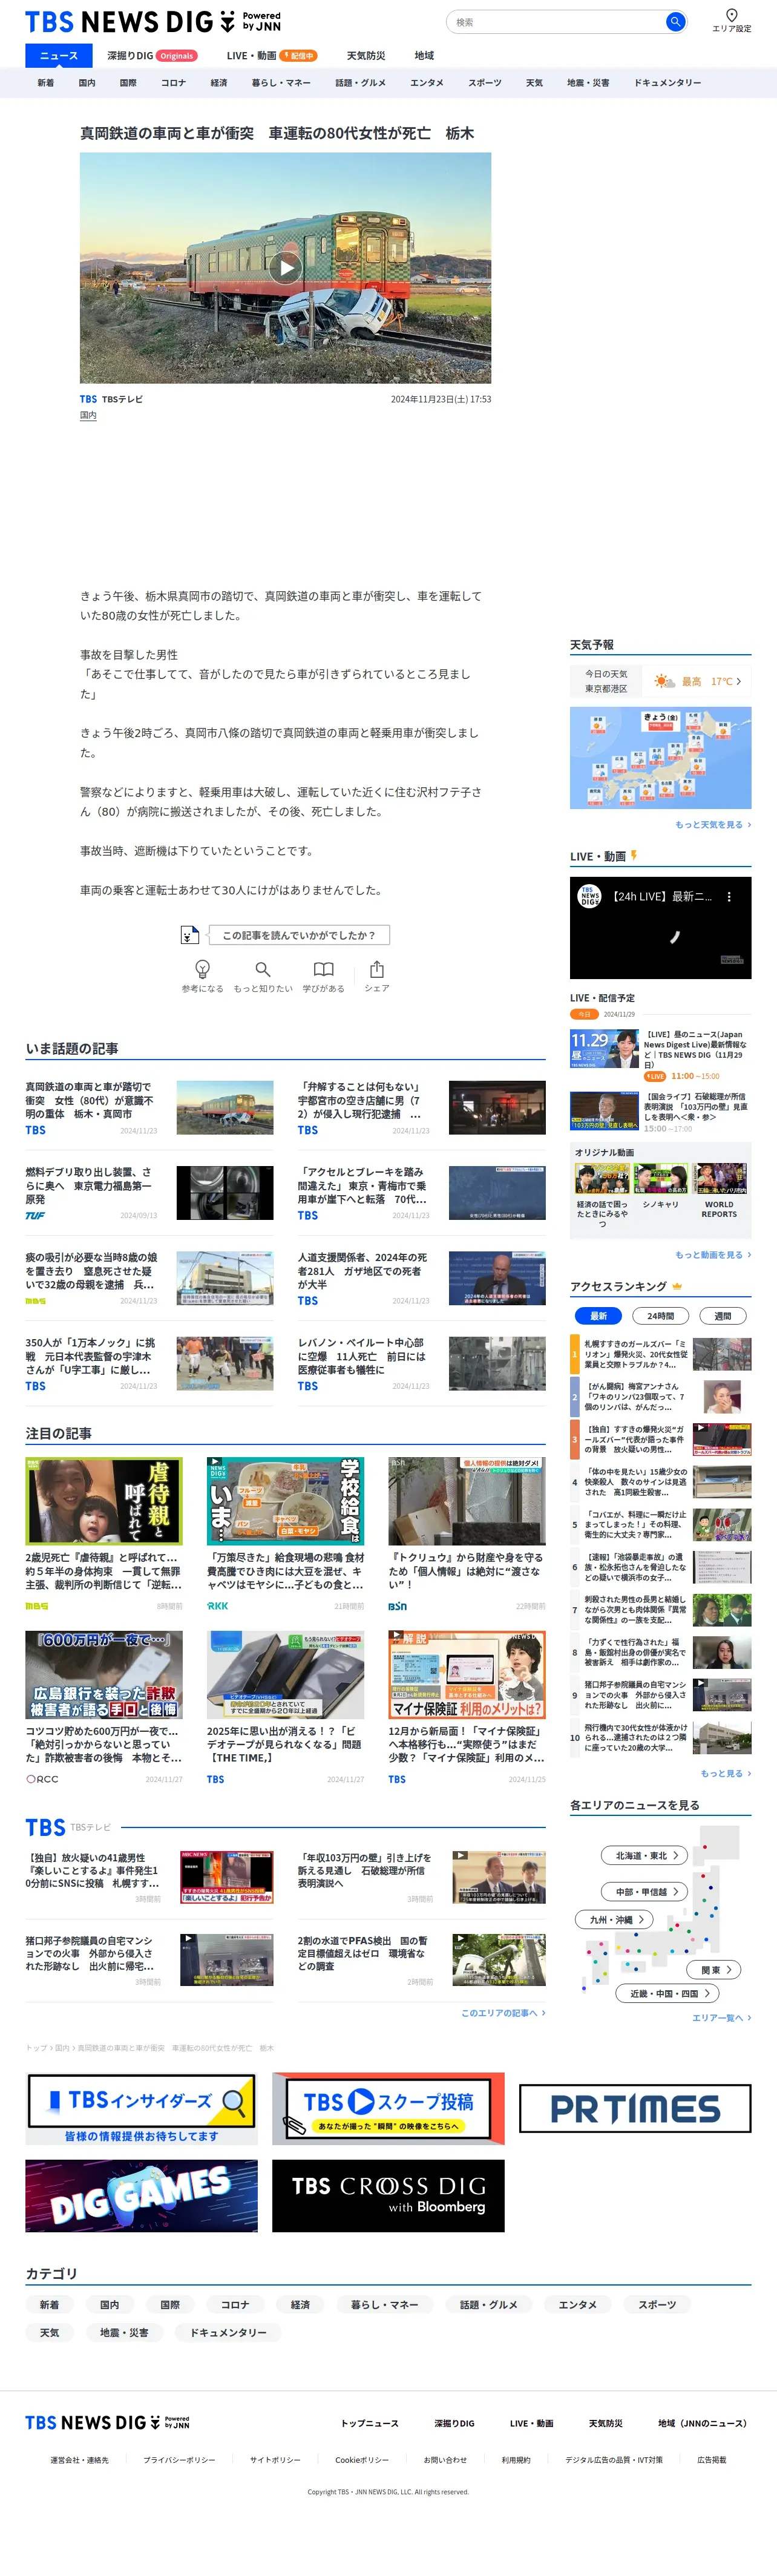This screenshot has height=2576, width=777.
Task: Click the 国内 tag under the article
Action: pyautogui.click(x=88, y=415)
